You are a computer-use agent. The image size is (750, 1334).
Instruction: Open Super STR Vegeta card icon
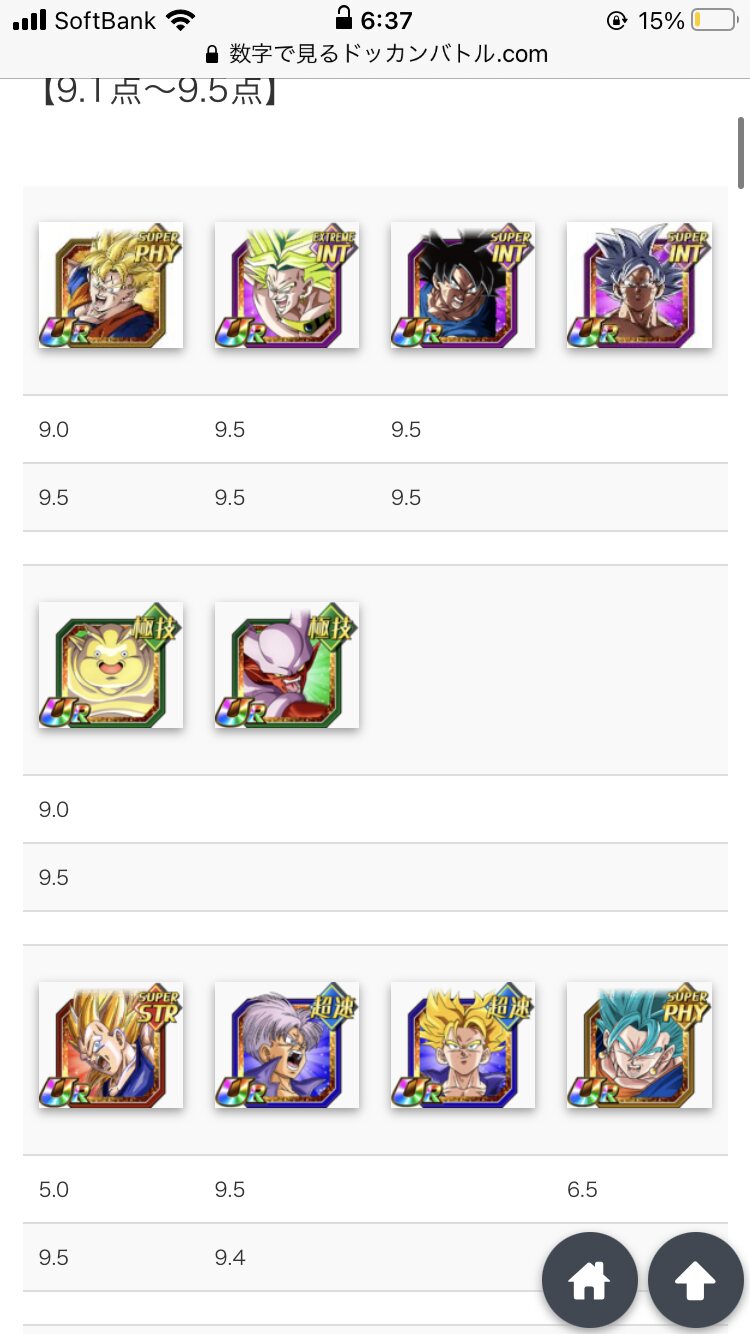[x=111, y=1045]
